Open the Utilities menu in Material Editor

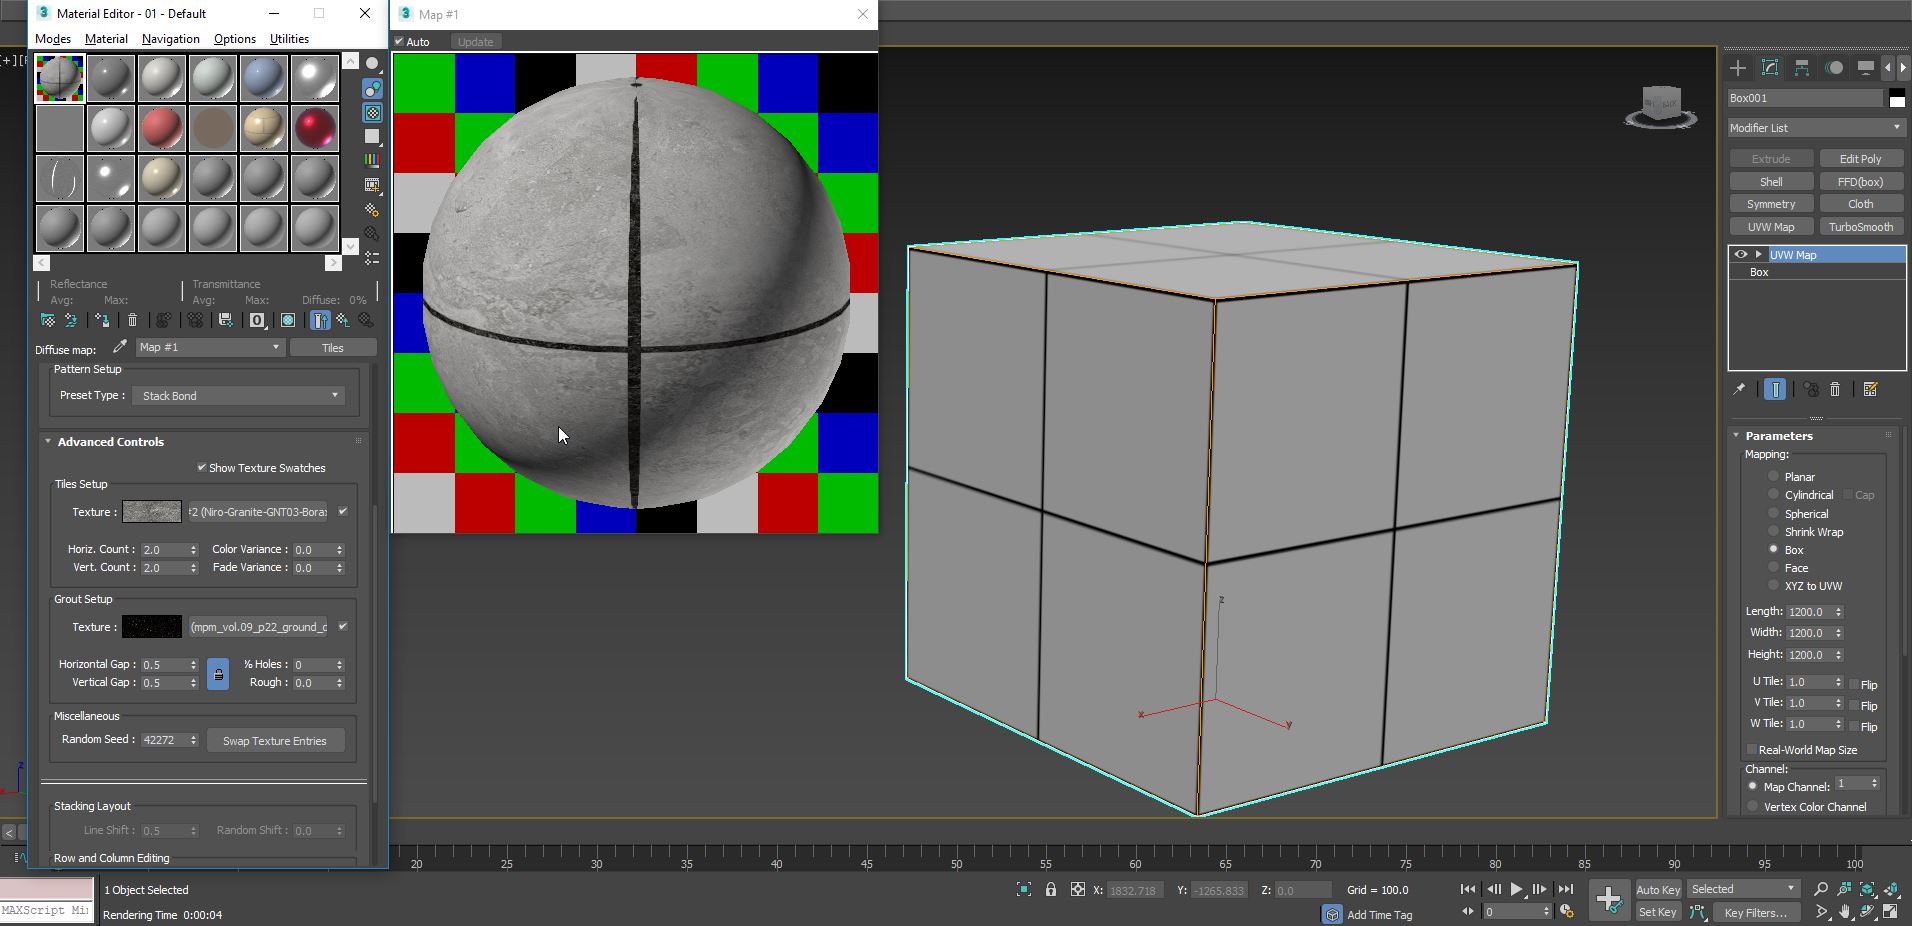[x=288, y=38]
